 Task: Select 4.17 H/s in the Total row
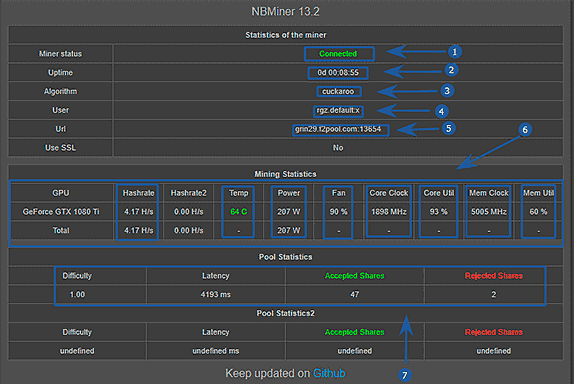[138, 230]
